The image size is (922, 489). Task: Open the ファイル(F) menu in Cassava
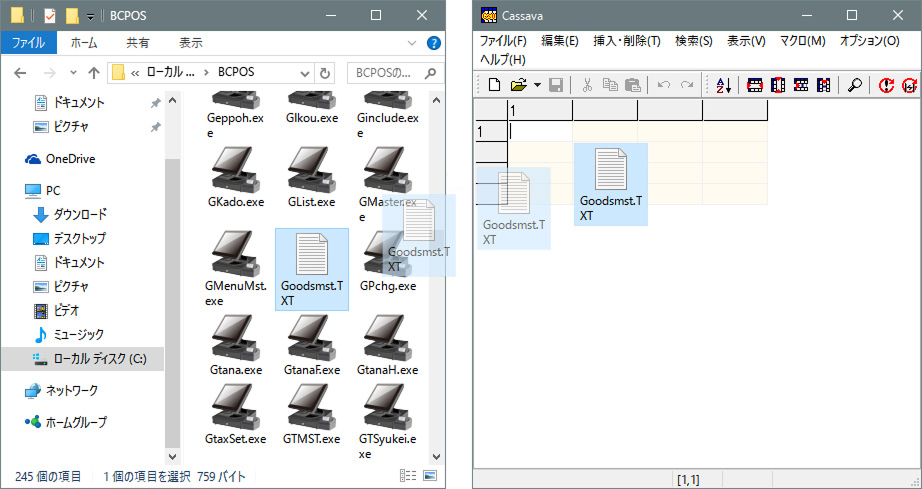pos(503,41)
